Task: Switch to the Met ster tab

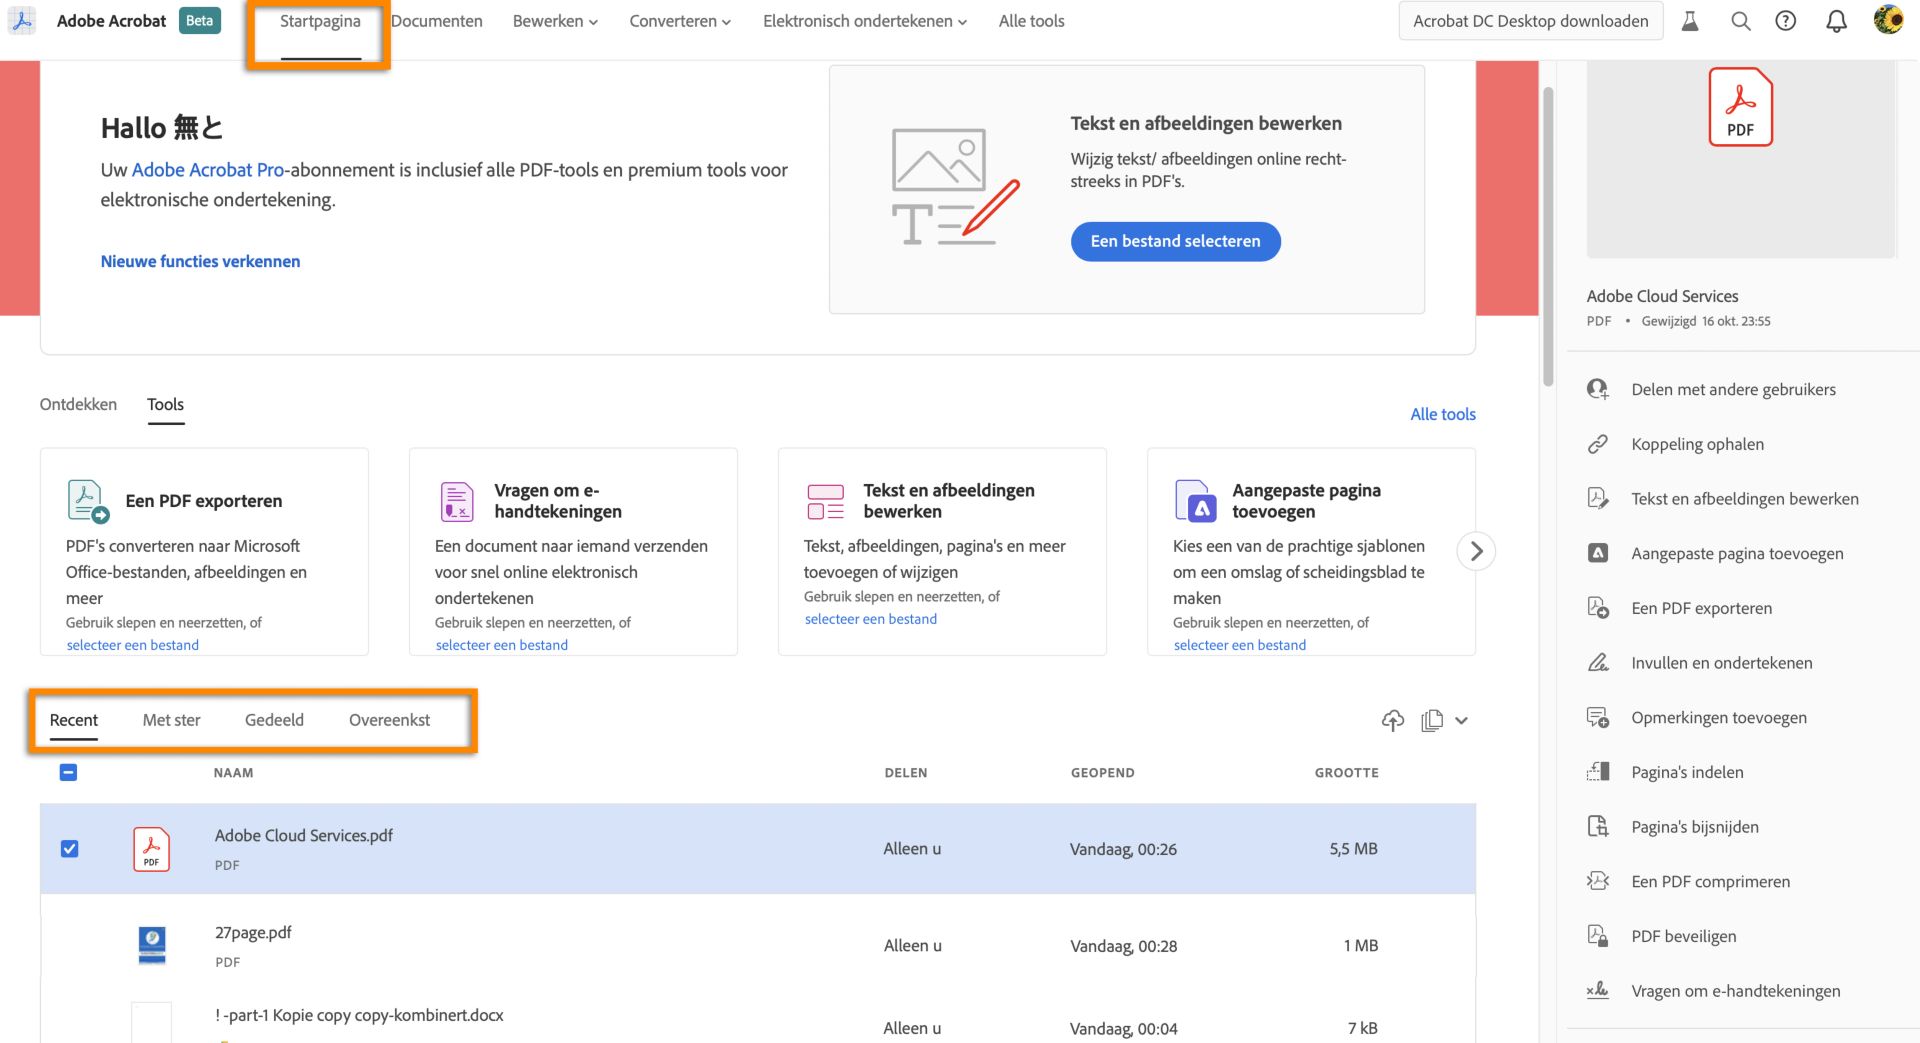Action: click(171, 720)
